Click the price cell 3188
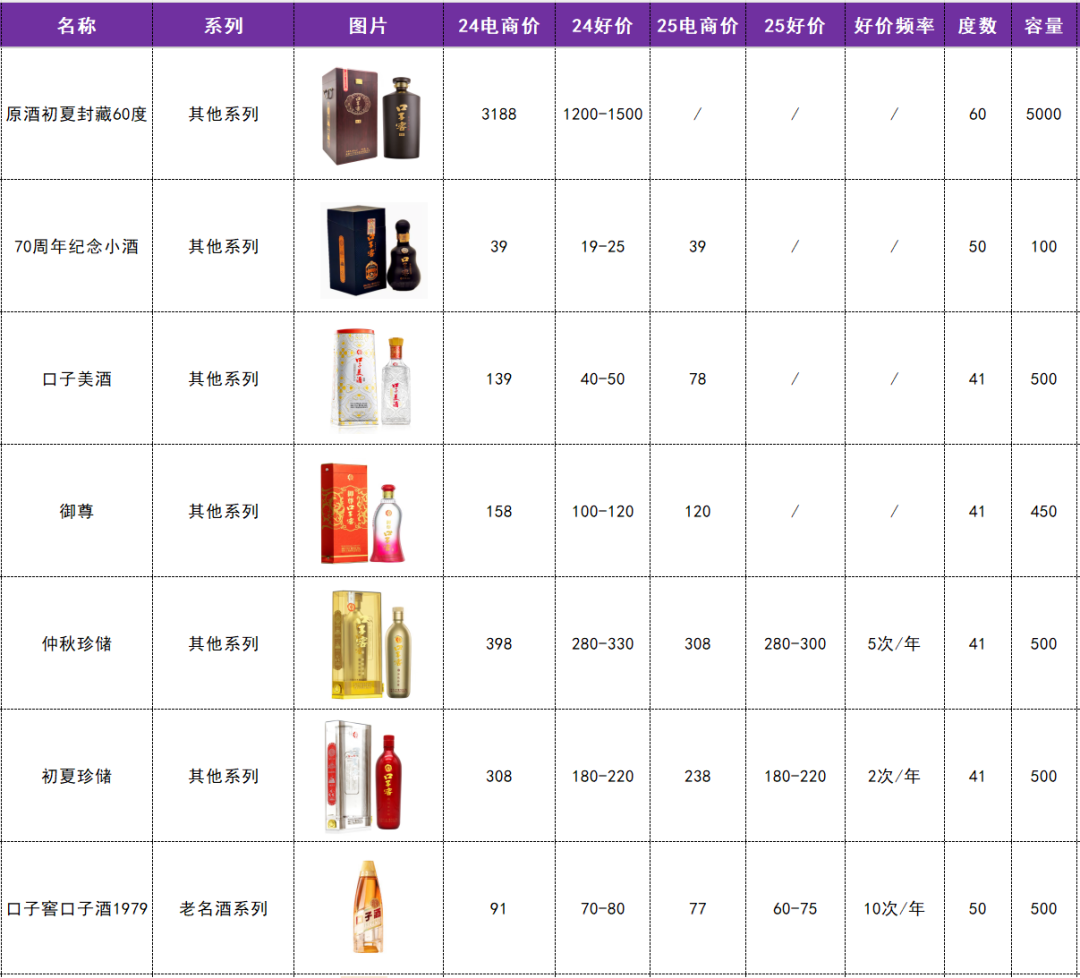This screenshot has width=1080, height=978. [x=499, y=114]
